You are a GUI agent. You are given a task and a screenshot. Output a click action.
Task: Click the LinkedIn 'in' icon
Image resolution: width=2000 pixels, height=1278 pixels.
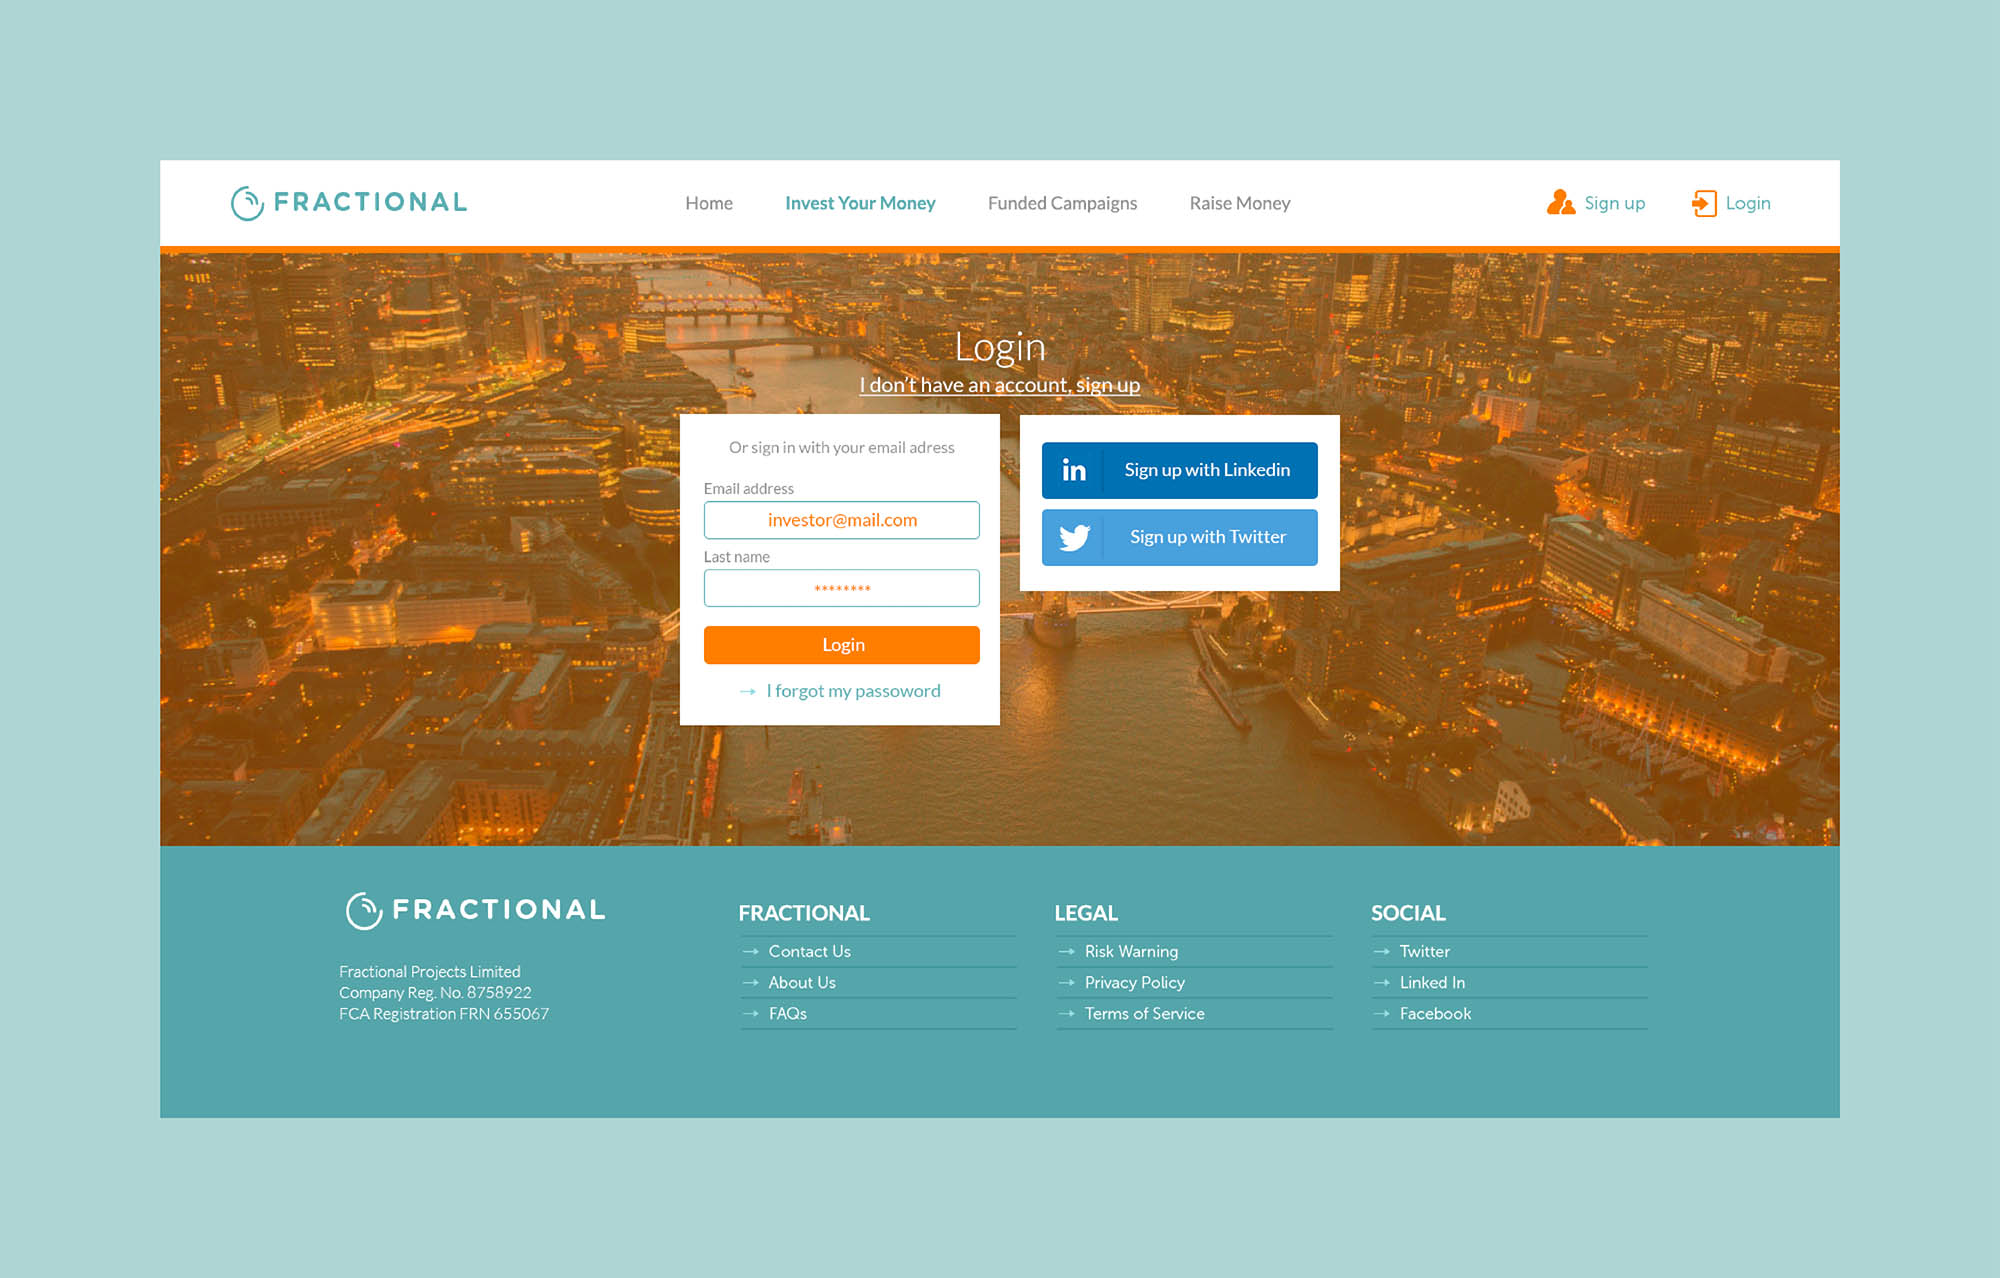pos(1073,470)
